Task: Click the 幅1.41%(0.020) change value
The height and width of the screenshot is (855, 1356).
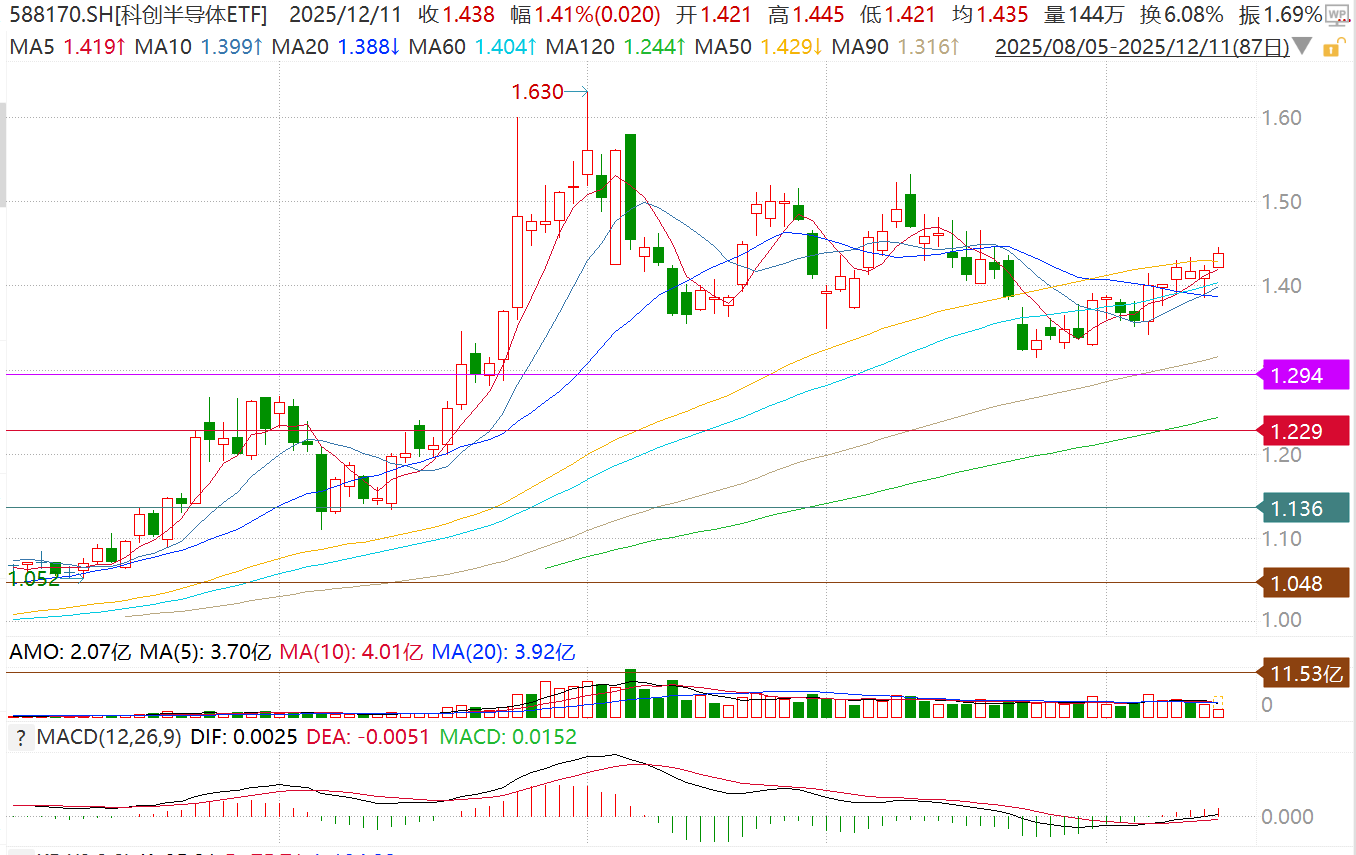Action: click(x=586, y=15)
